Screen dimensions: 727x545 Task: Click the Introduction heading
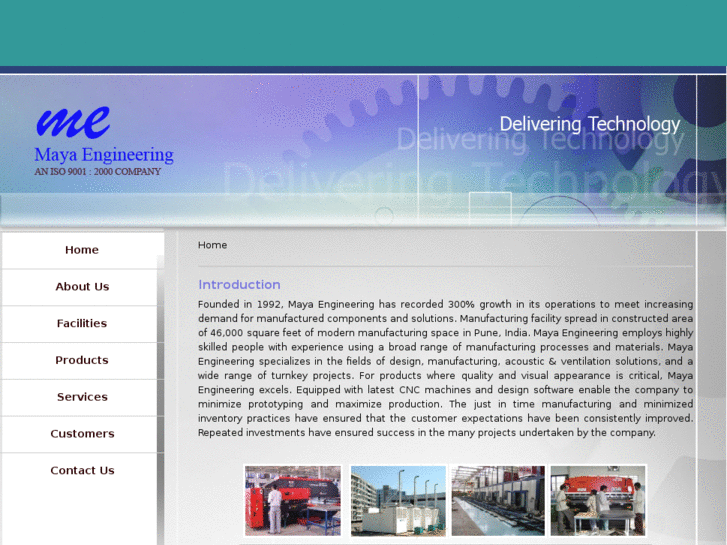pyautogui.click(x=239, y=284)
